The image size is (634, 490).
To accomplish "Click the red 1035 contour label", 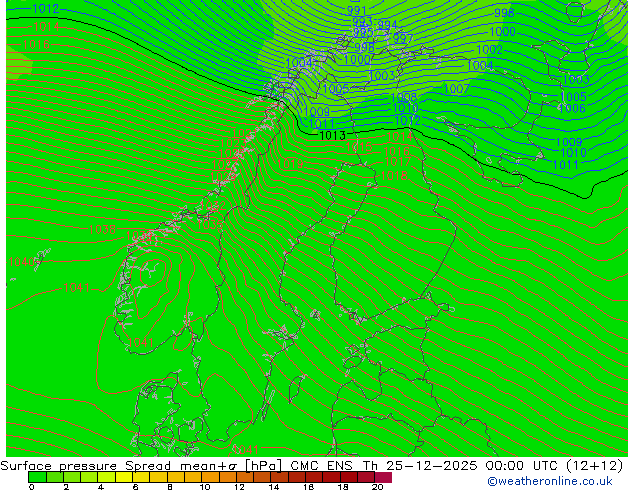I will [x=209, y=224].
